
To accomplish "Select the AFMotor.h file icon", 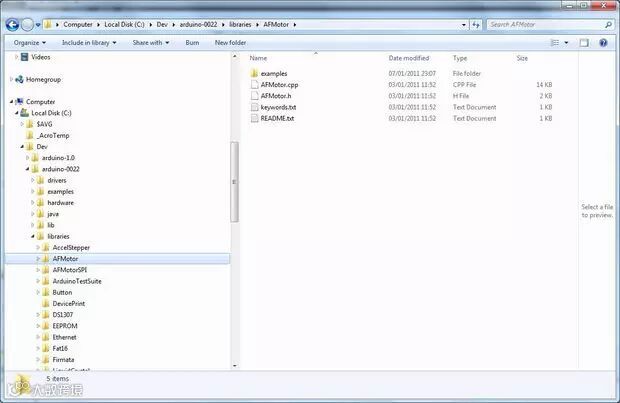I will point(254,96).
